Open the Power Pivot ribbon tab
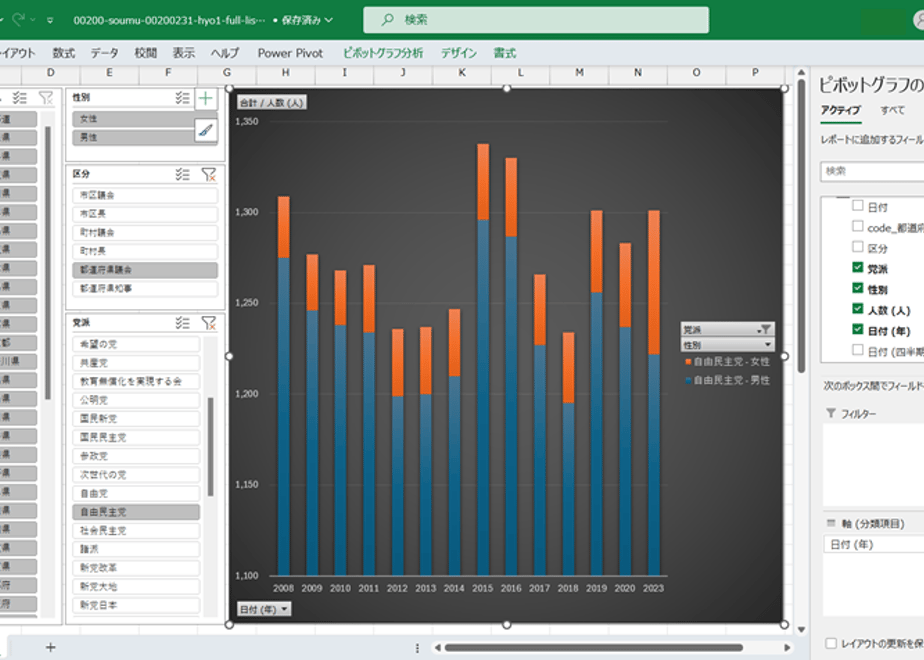Screen dimensions: 924x660 [291, 53]
